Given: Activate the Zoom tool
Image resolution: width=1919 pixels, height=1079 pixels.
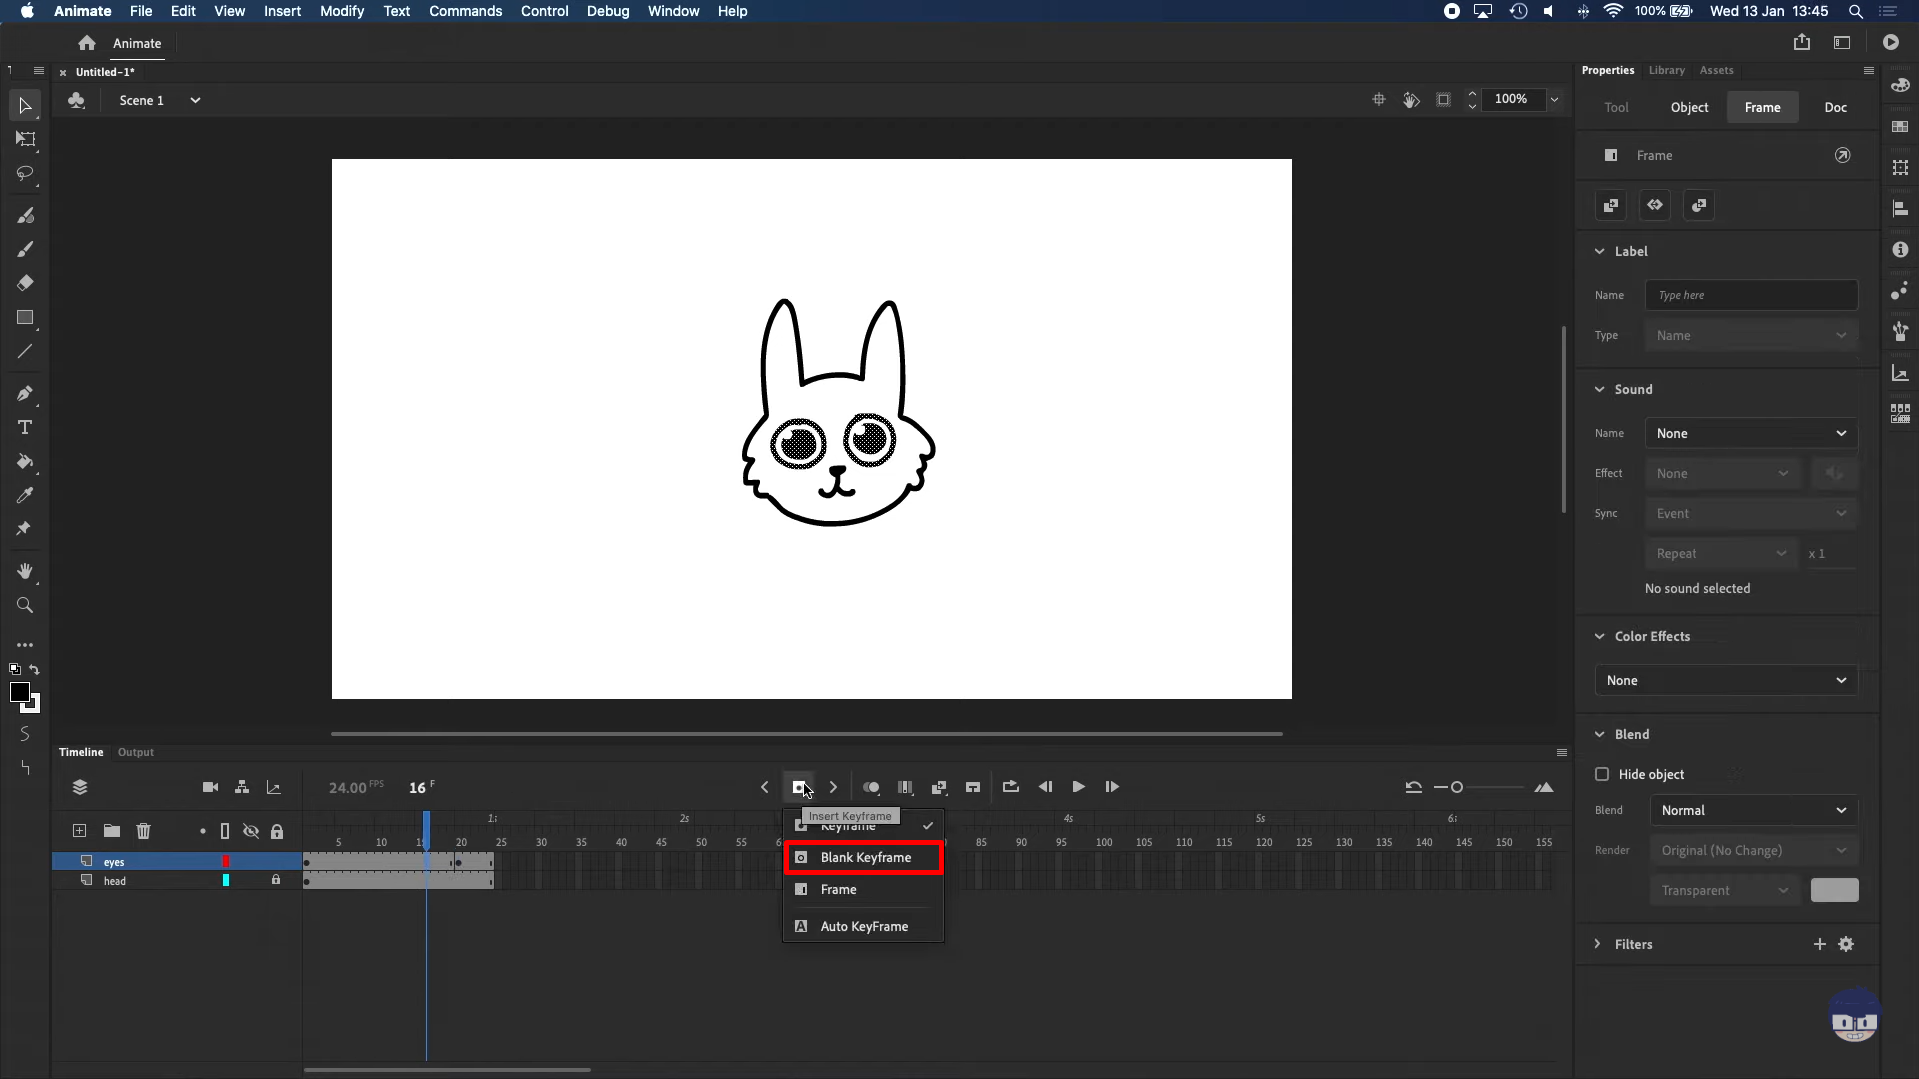Looking at the screenshot, I should point(24,605).
